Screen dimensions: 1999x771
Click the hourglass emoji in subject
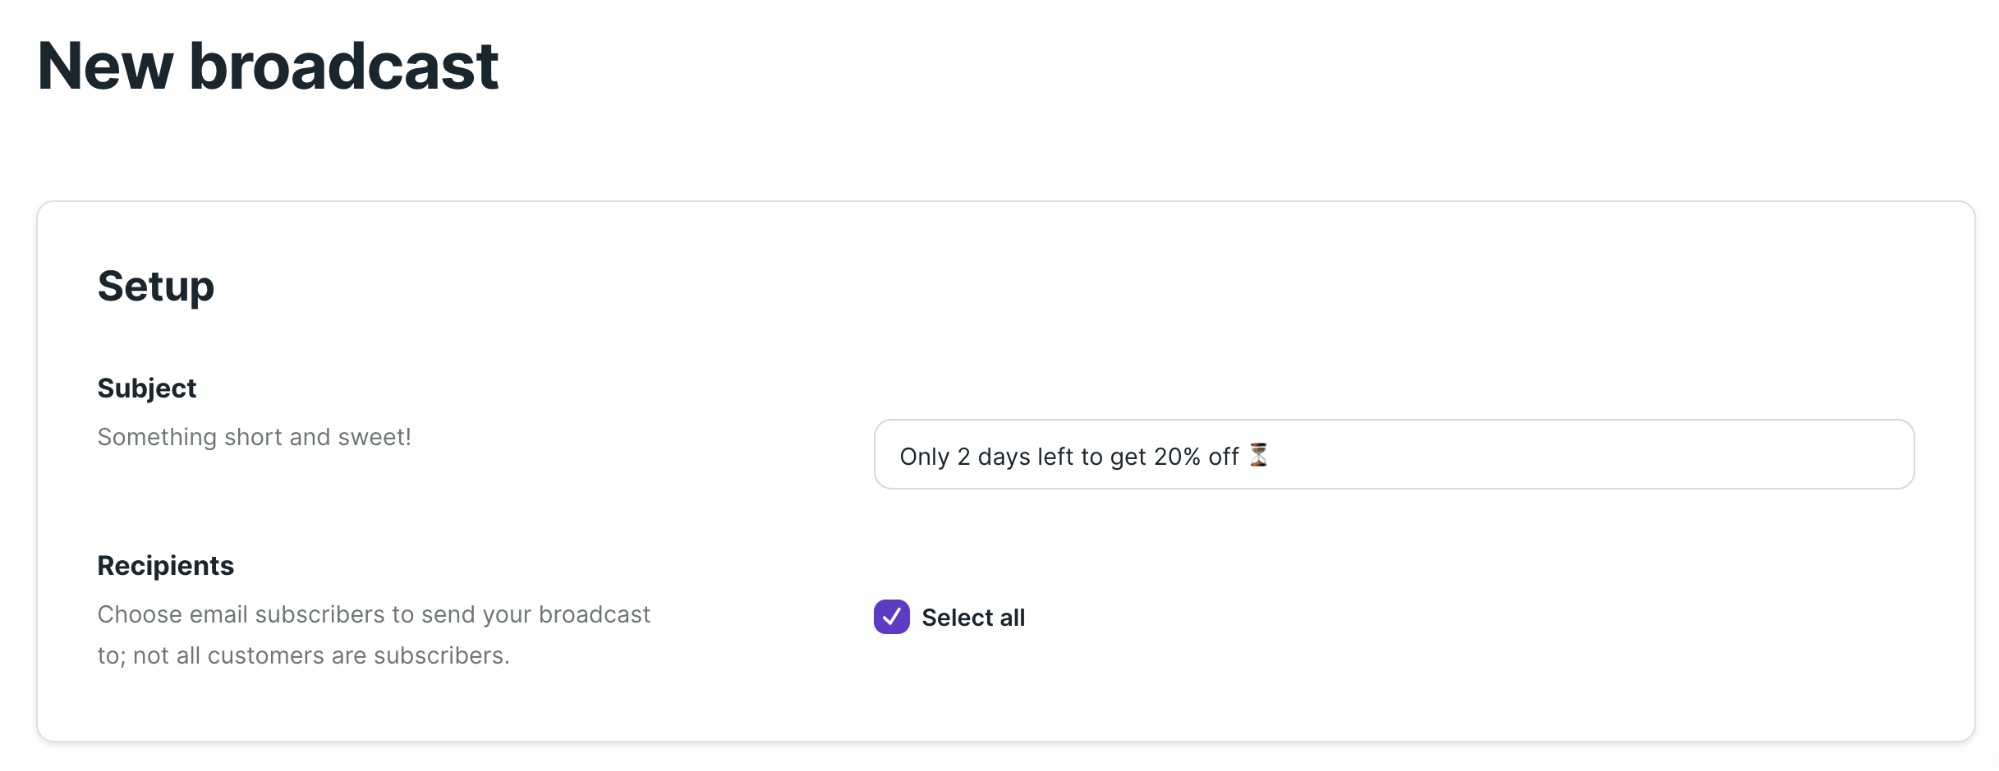coord(1259,456)
